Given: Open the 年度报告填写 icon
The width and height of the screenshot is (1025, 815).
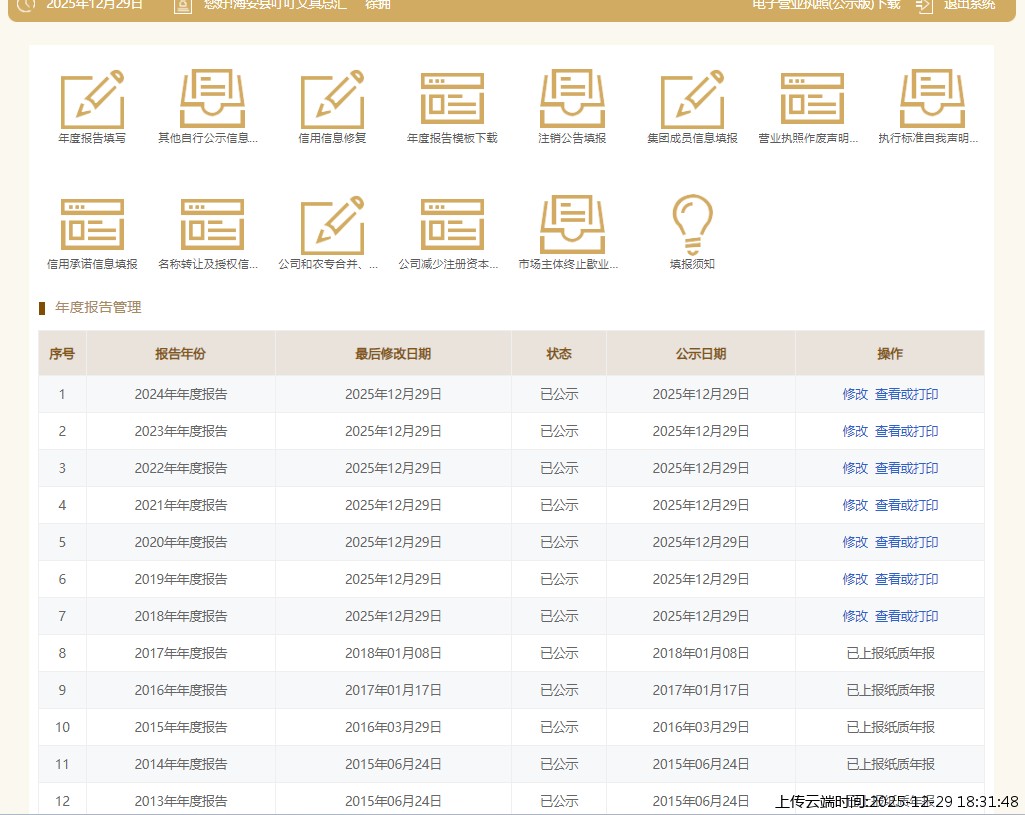Looking at the screenshot, I should [x=92, y=100].
